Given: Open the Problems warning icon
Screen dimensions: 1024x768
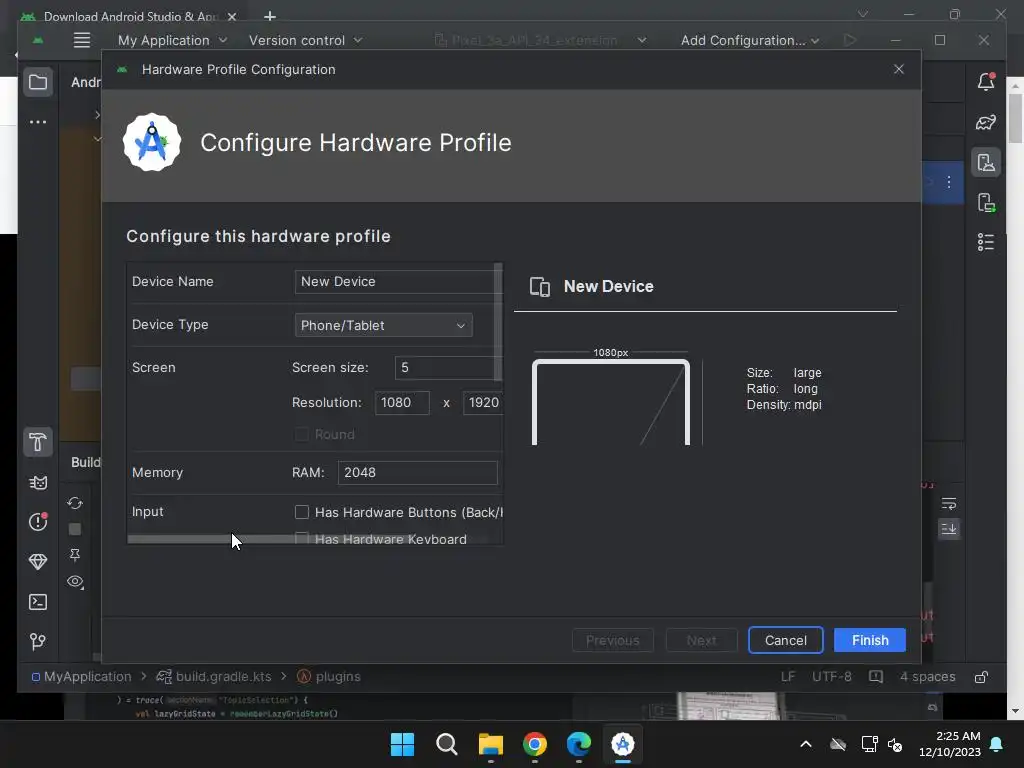Looking at the screenshot, I should pyautogui.click(x=38, y=522).
